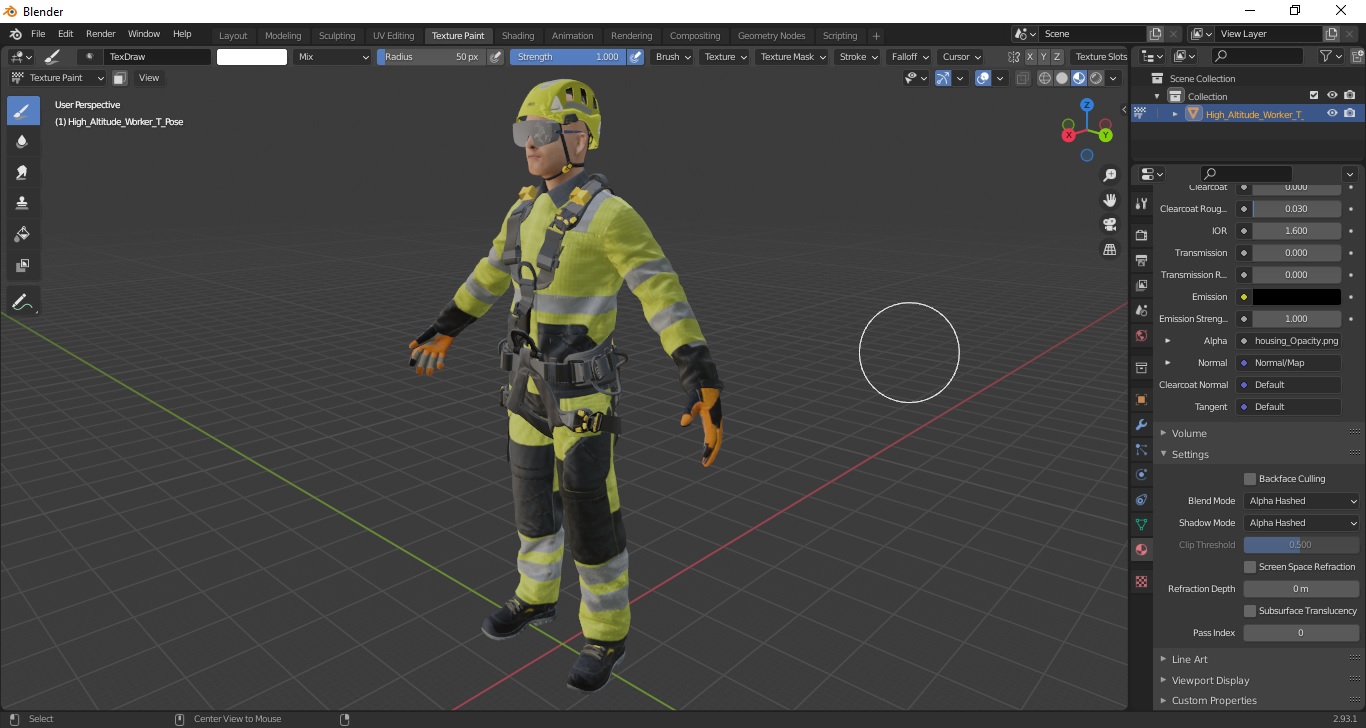The height and width of the screenshot is (728, 1366).
Task: Open the View Layer properties tab
Action: coord(1142,285)
